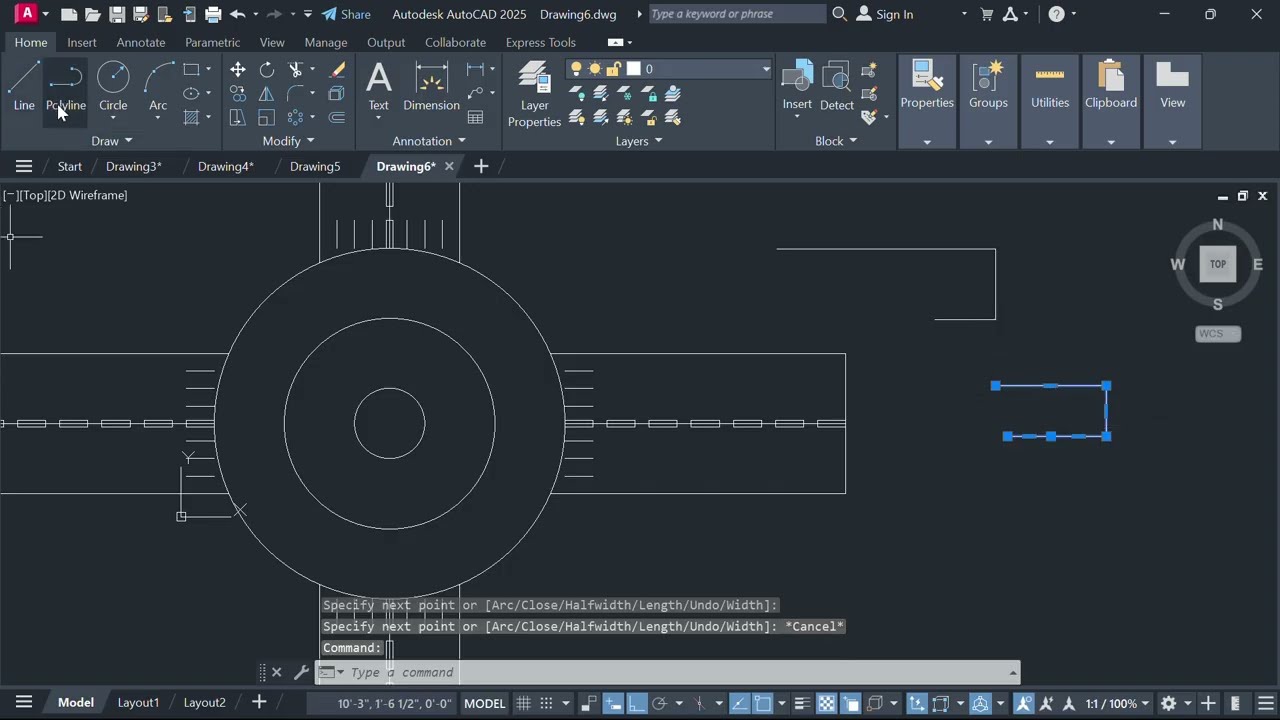Open the Properties panel dropdown

click(x=927, y=141)
